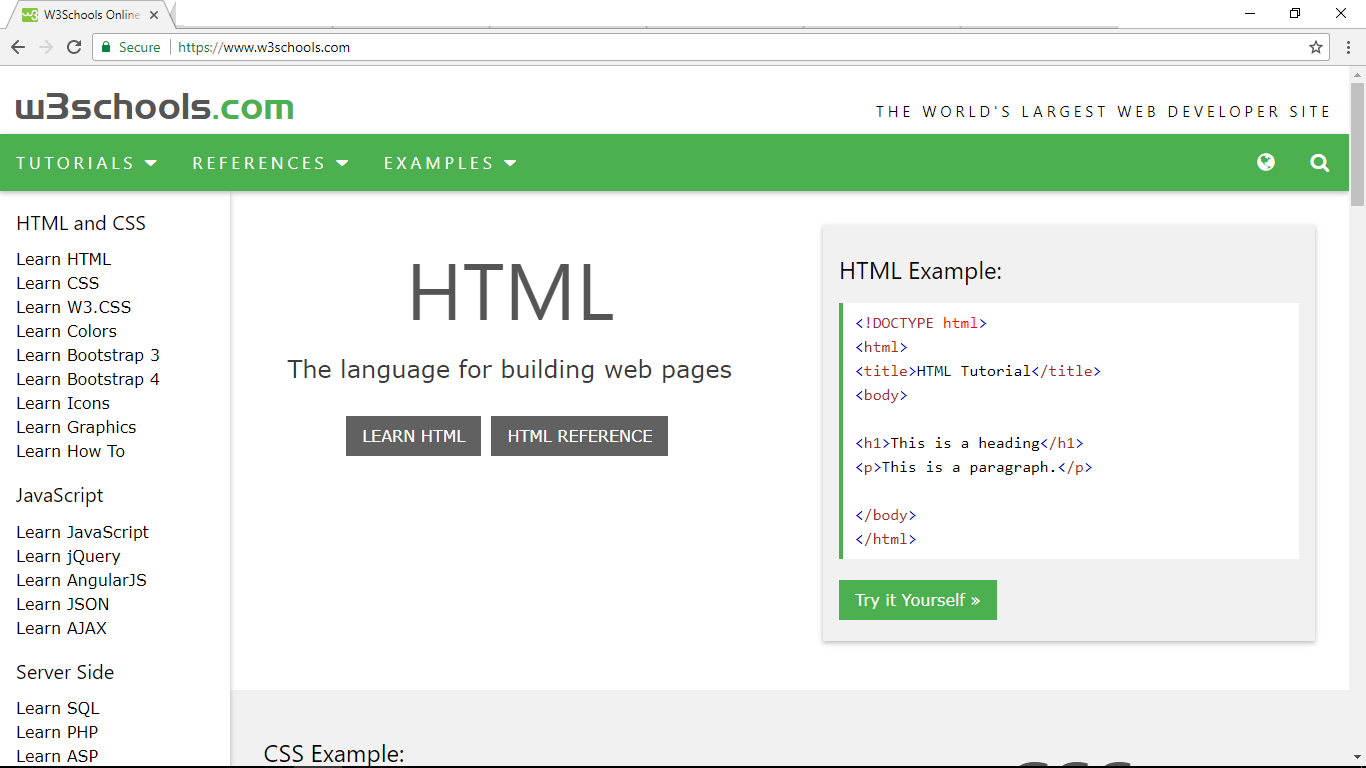Open the Learn AJAX link
The height and width of the screenshot is (768, 1366).
(61, 628)
